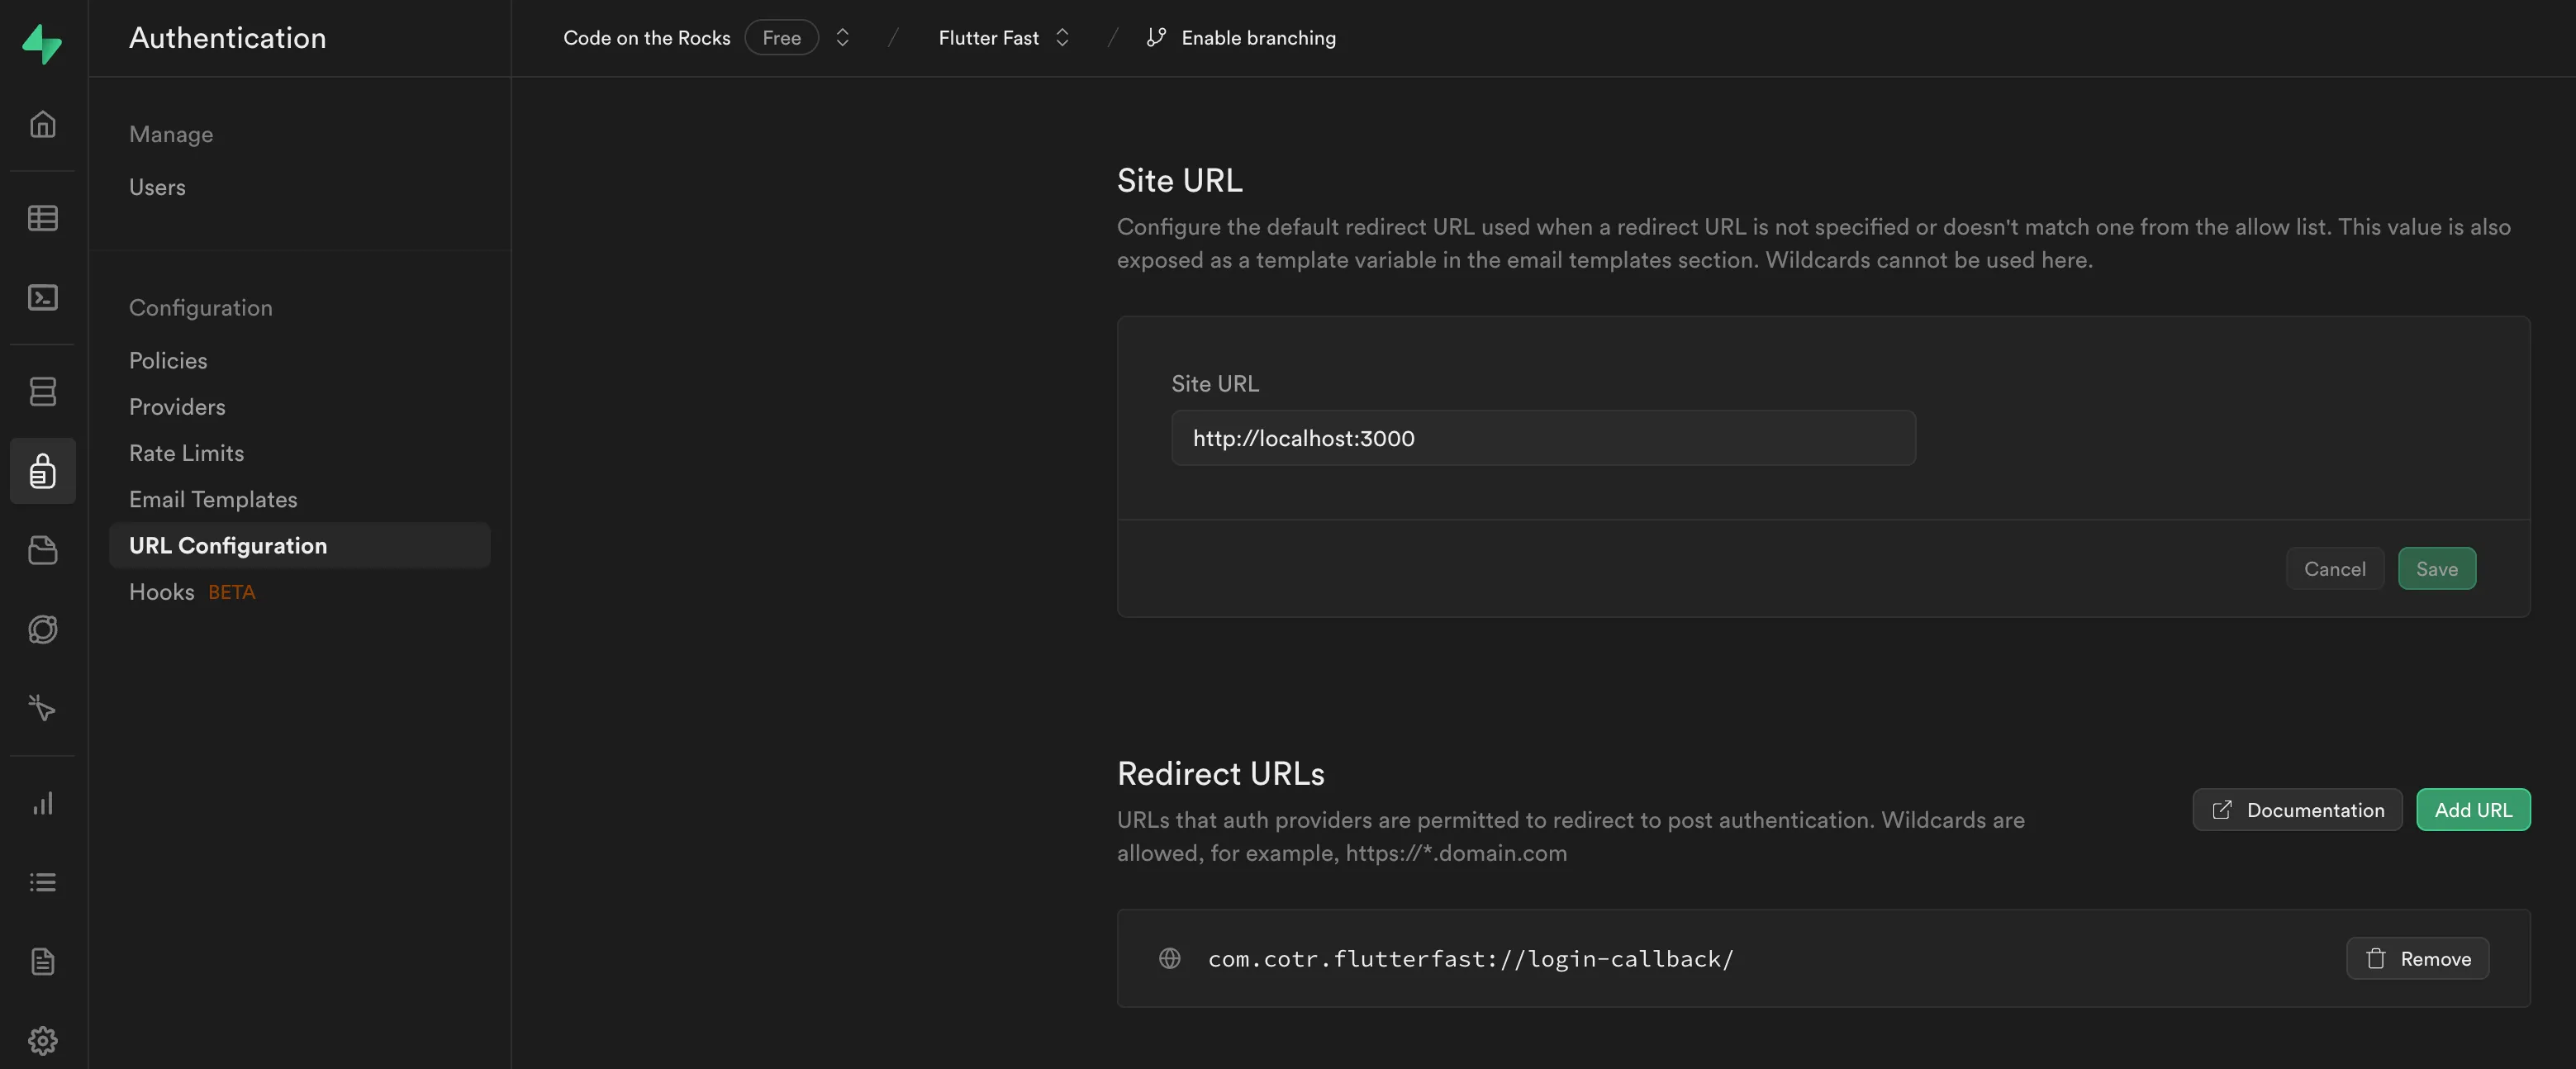Screen dimensions: 2576x1069
Task: Open the Users menu item
Action: point(157,187)
